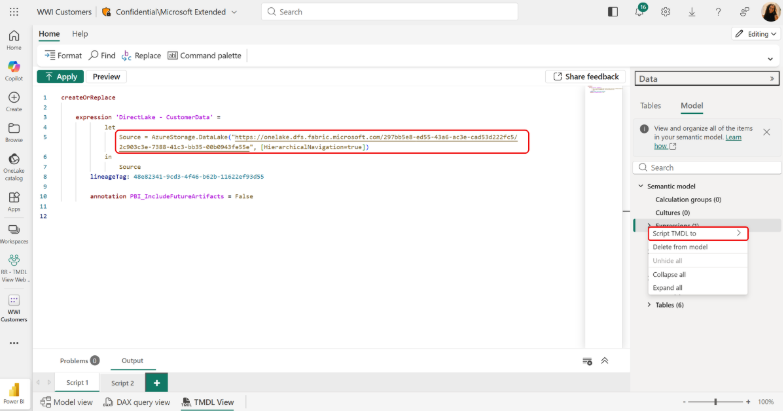
Task: Open the Output tab
Action: point(132,361)
